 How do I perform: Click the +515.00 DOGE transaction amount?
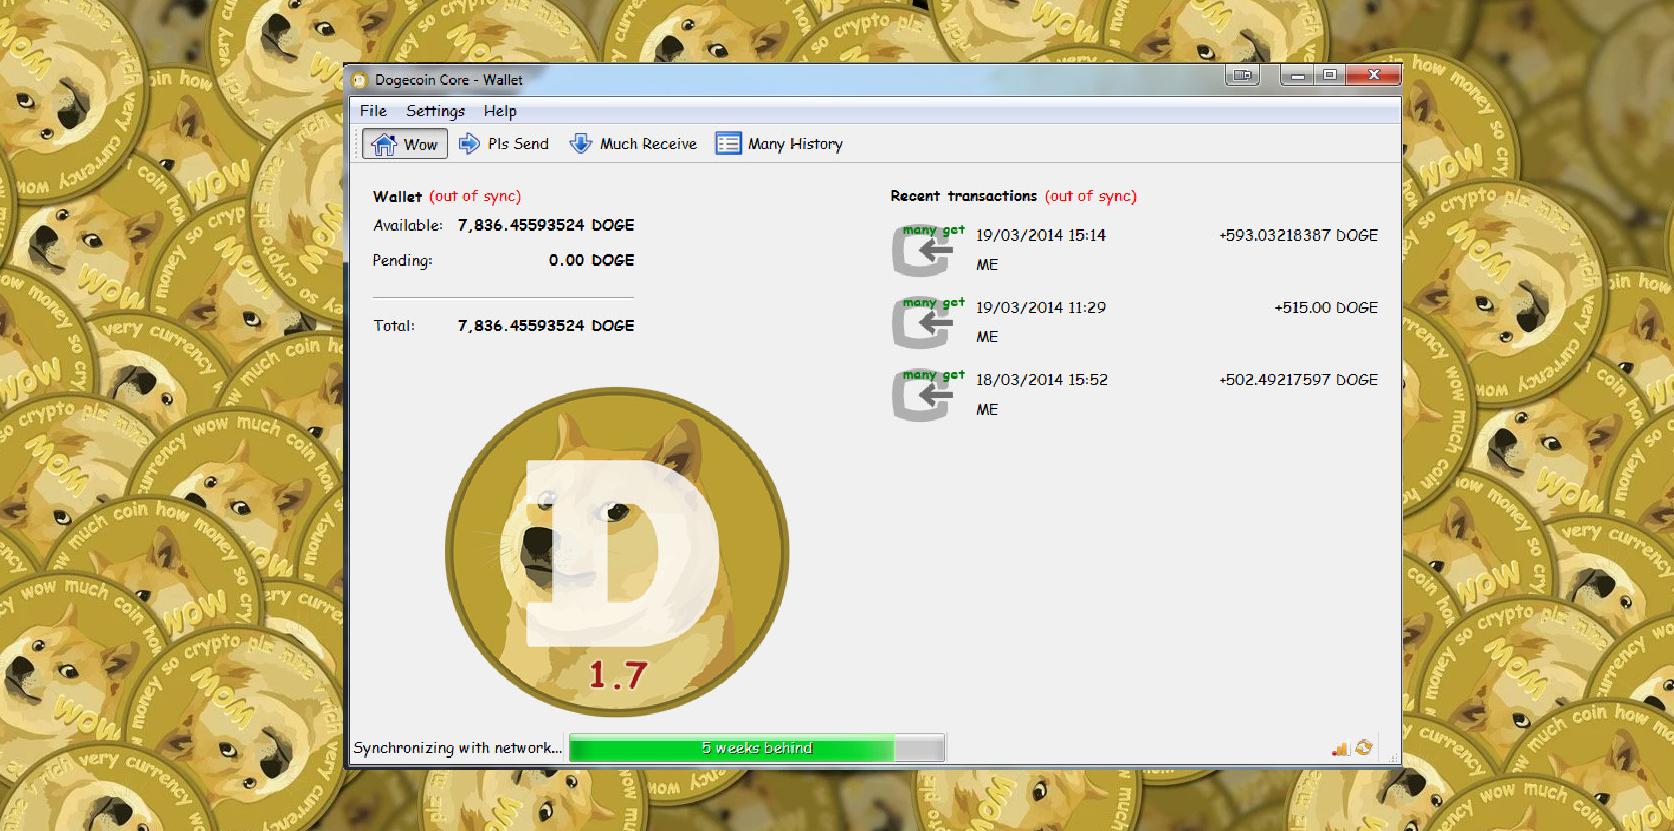point(1326,308)
